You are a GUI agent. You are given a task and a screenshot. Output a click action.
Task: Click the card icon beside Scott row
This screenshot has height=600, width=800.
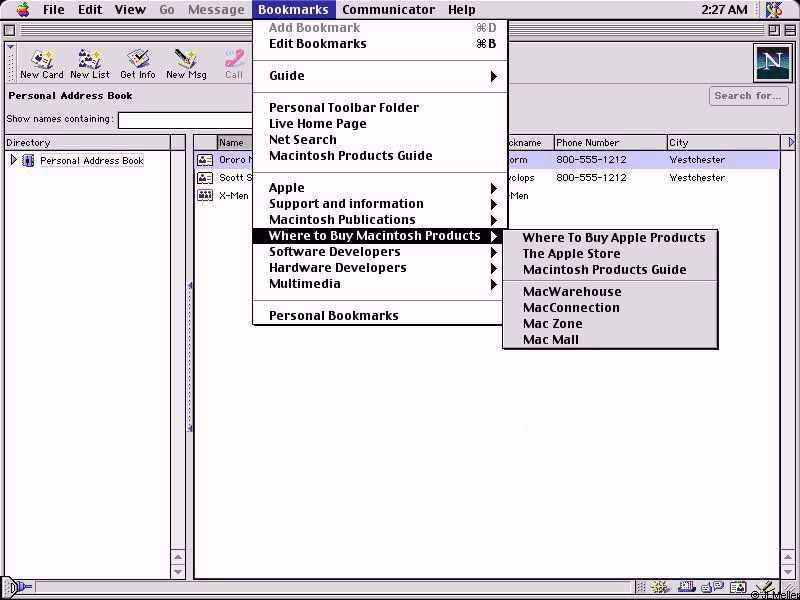tap(205, 178)
